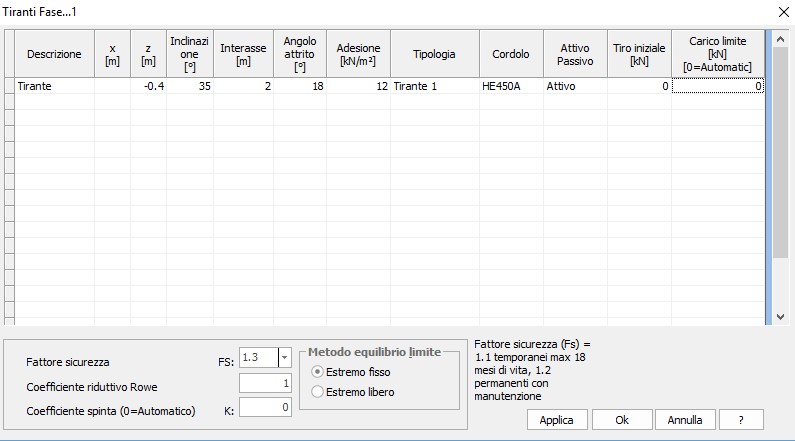Viewport: 795px width, 441px height.
Task: Click the Carico limite cell in first row
Action: [717, 87]
